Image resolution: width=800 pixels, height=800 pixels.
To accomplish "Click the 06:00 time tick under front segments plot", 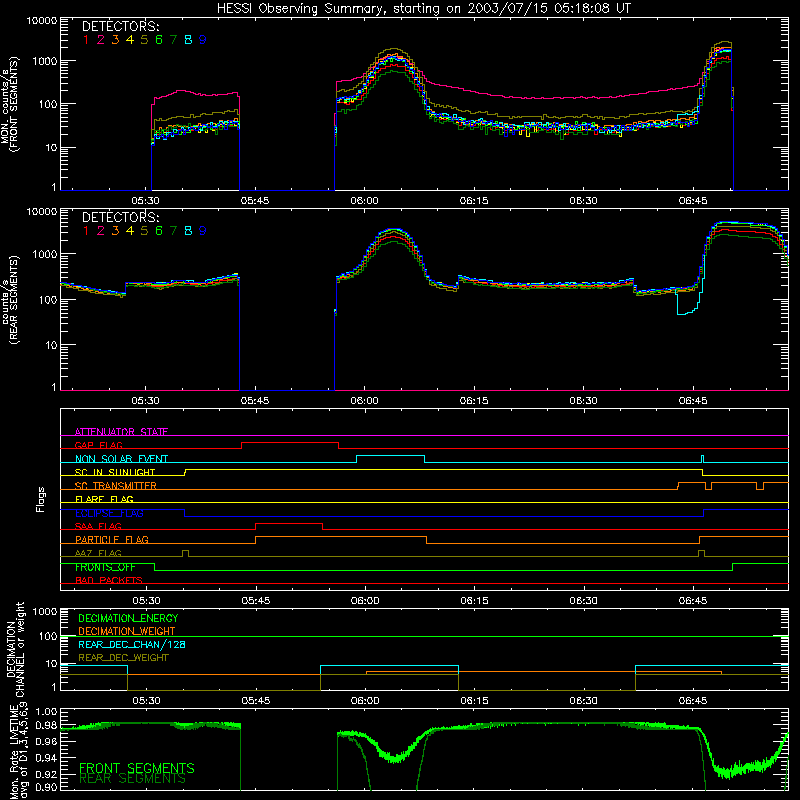I will [364, 201].
